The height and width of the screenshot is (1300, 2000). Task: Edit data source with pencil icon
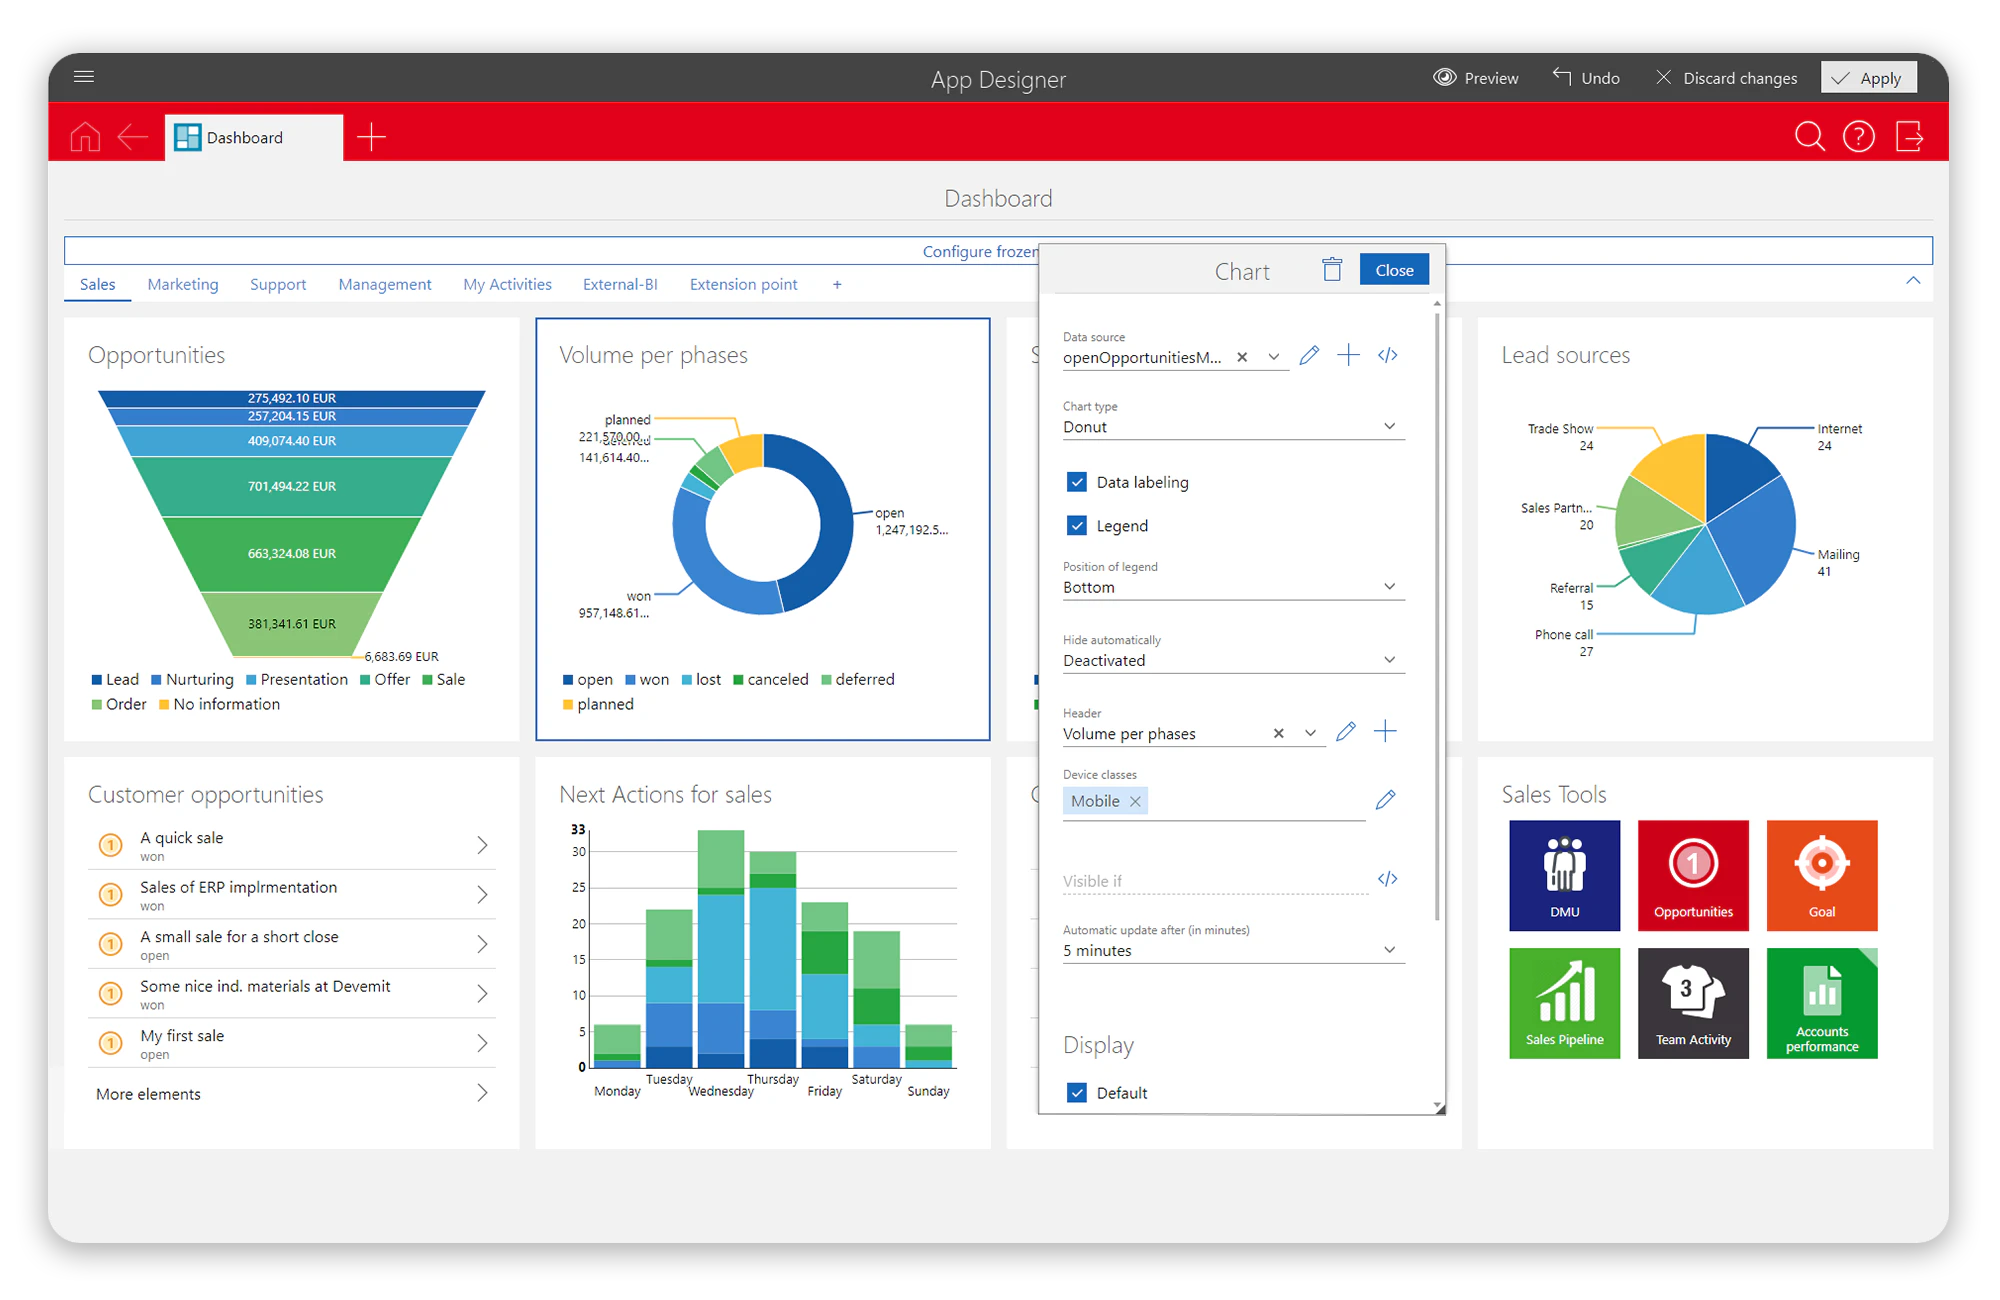pyautogui.click(x=1309, y=356)
